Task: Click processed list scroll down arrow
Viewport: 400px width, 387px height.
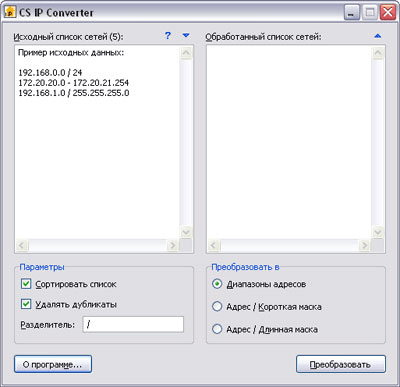Action: pos(378,232)
